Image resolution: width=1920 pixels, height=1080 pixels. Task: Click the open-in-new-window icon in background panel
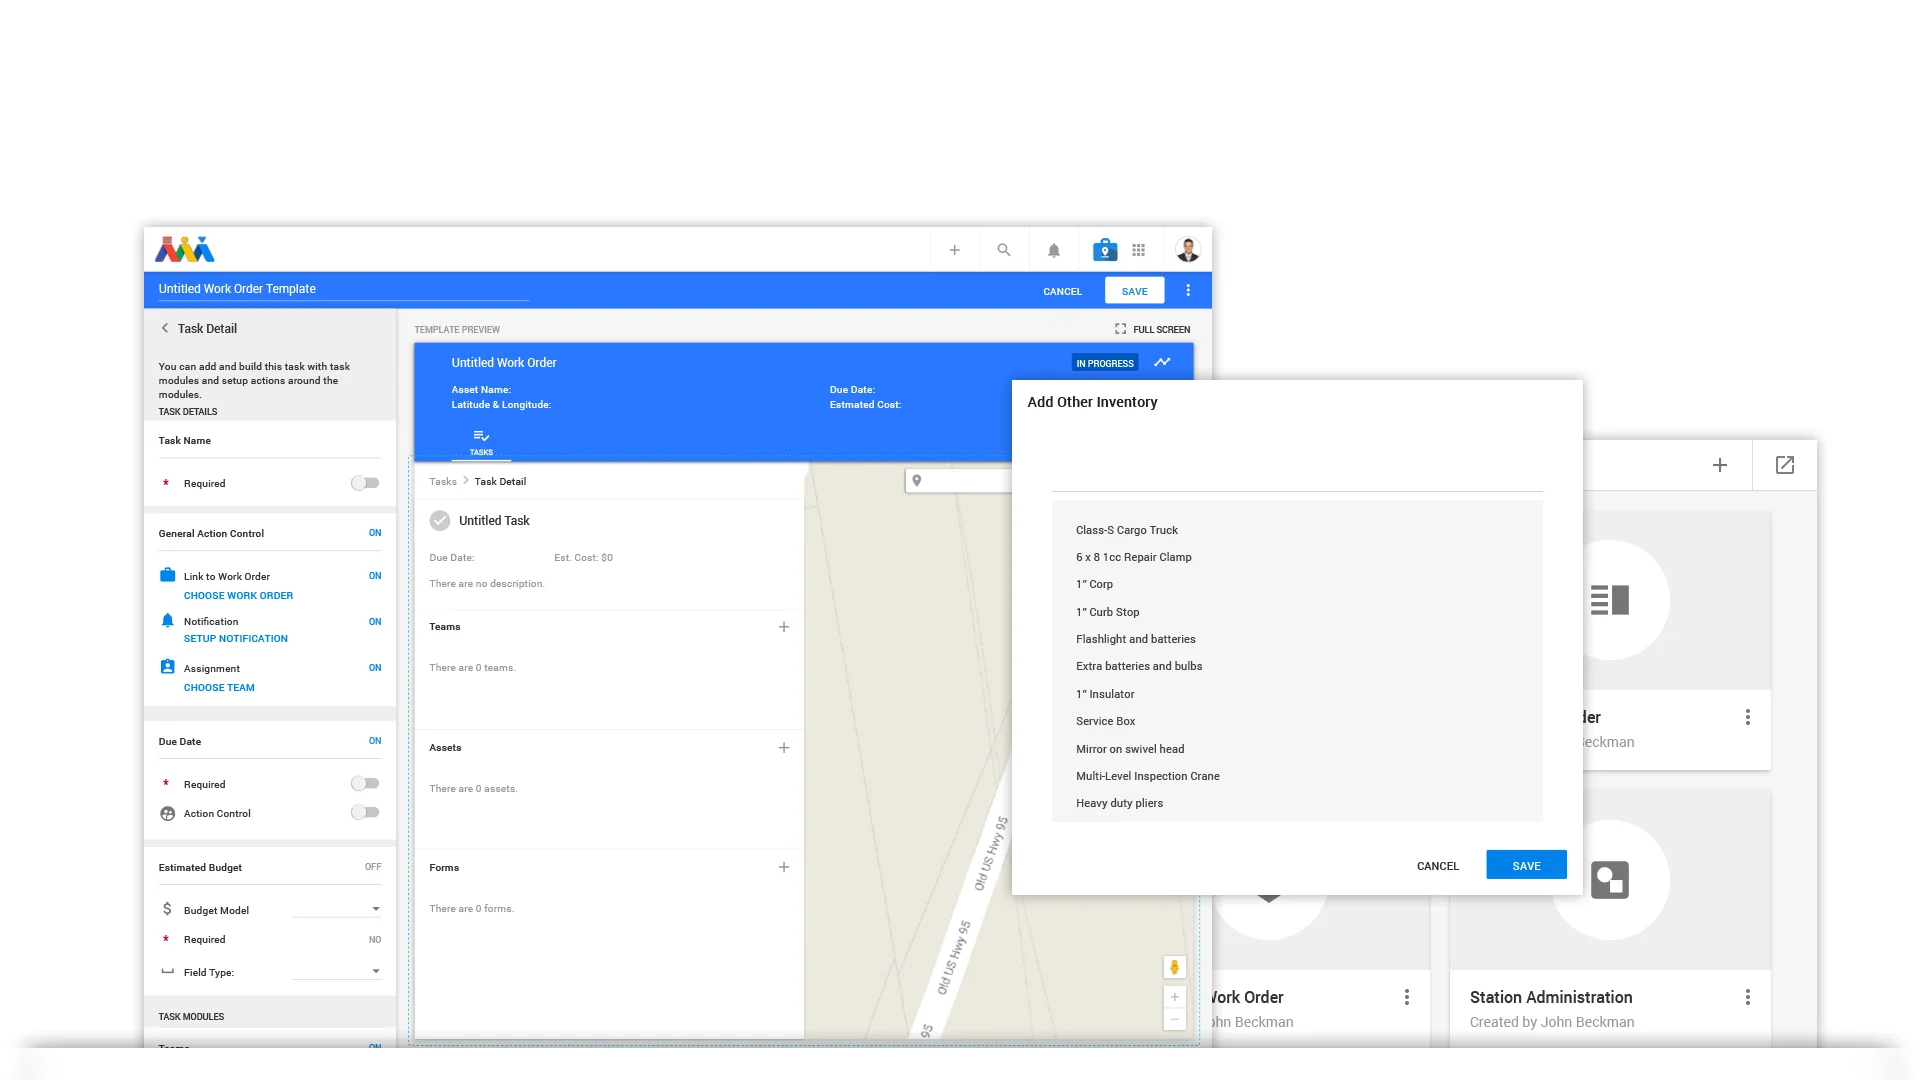coord(1785,465)
